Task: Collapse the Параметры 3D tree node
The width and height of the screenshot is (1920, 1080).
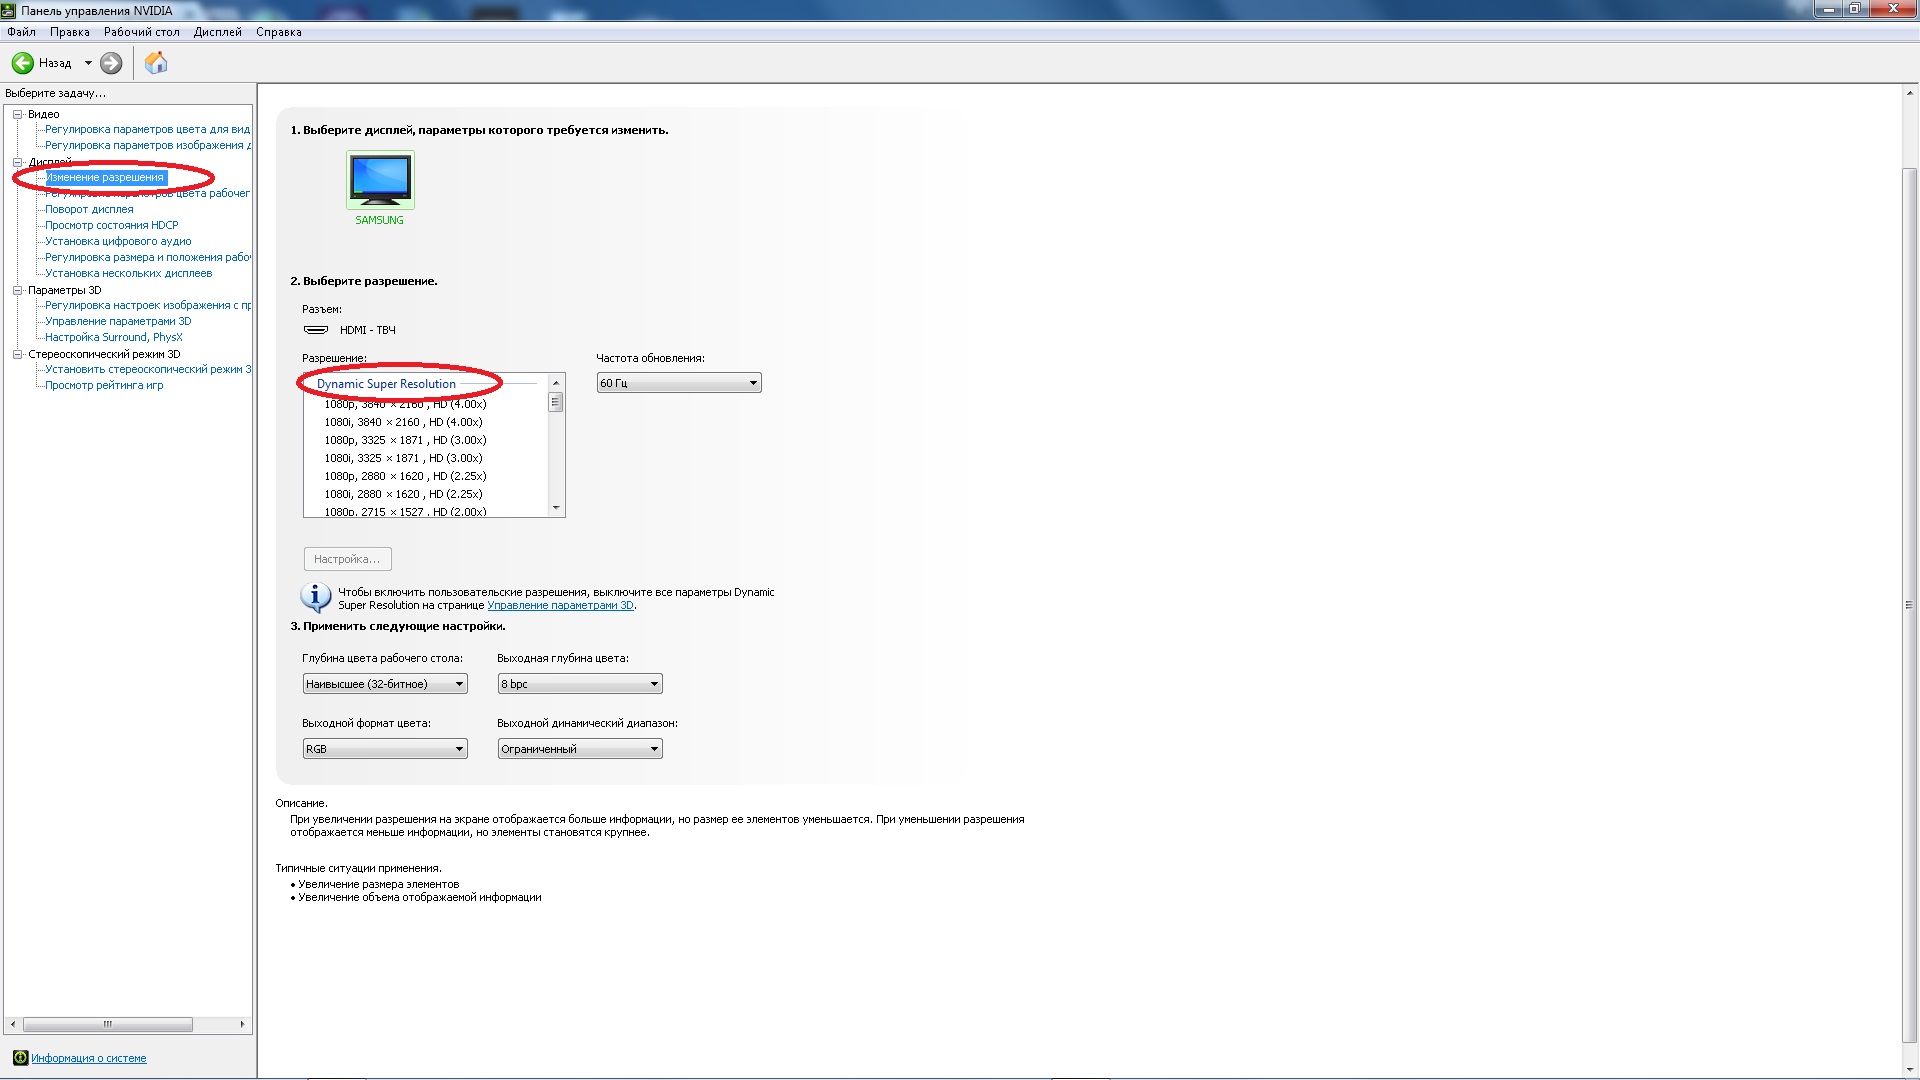Action: (17, 290)
